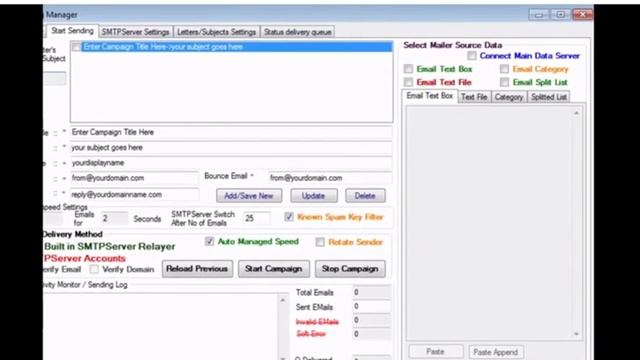Image resolution: width=640 pixels, height=360 pixels.
Task: Maximize the Manager window
Action: point(560,15)
